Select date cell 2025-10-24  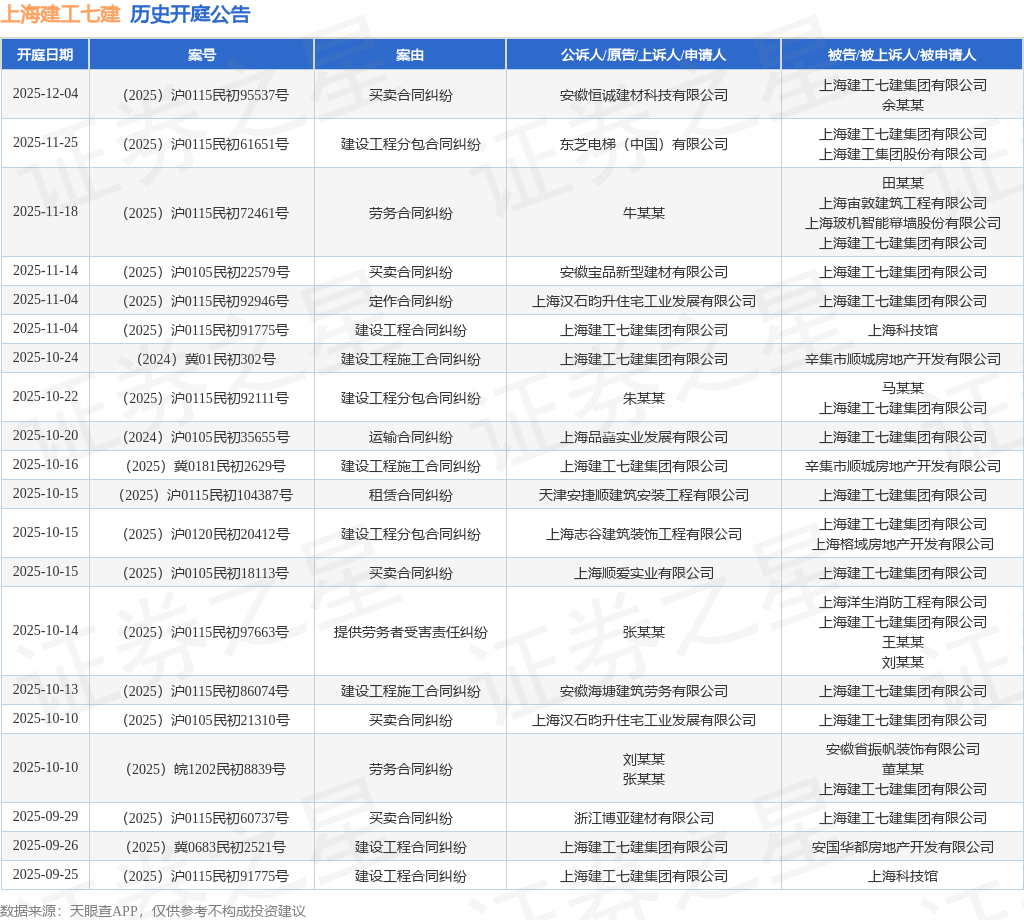(x=45, y=357)
